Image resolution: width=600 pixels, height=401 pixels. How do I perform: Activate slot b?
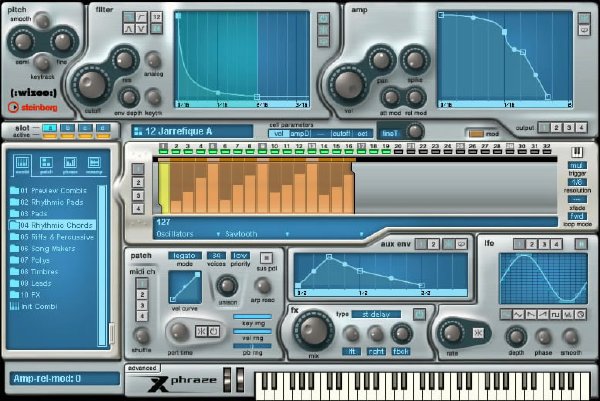point(68,128)
